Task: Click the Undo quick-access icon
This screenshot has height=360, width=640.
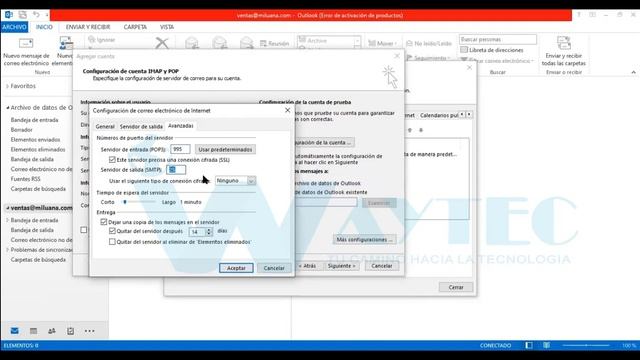Action: pyautogui.click(x=36, y=15)
